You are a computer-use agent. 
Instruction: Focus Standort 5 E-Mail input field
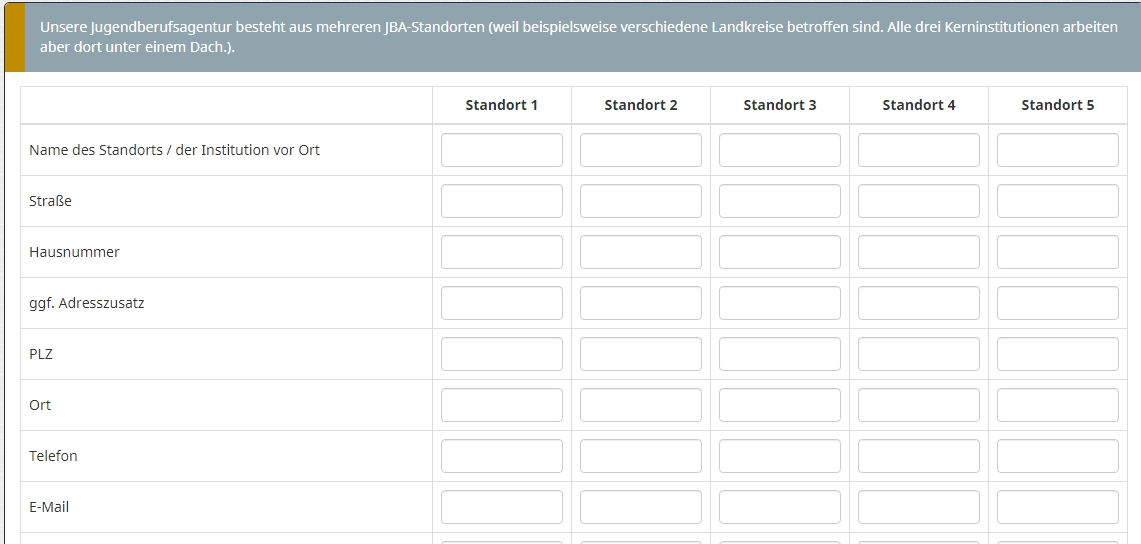pos(1057,507)
